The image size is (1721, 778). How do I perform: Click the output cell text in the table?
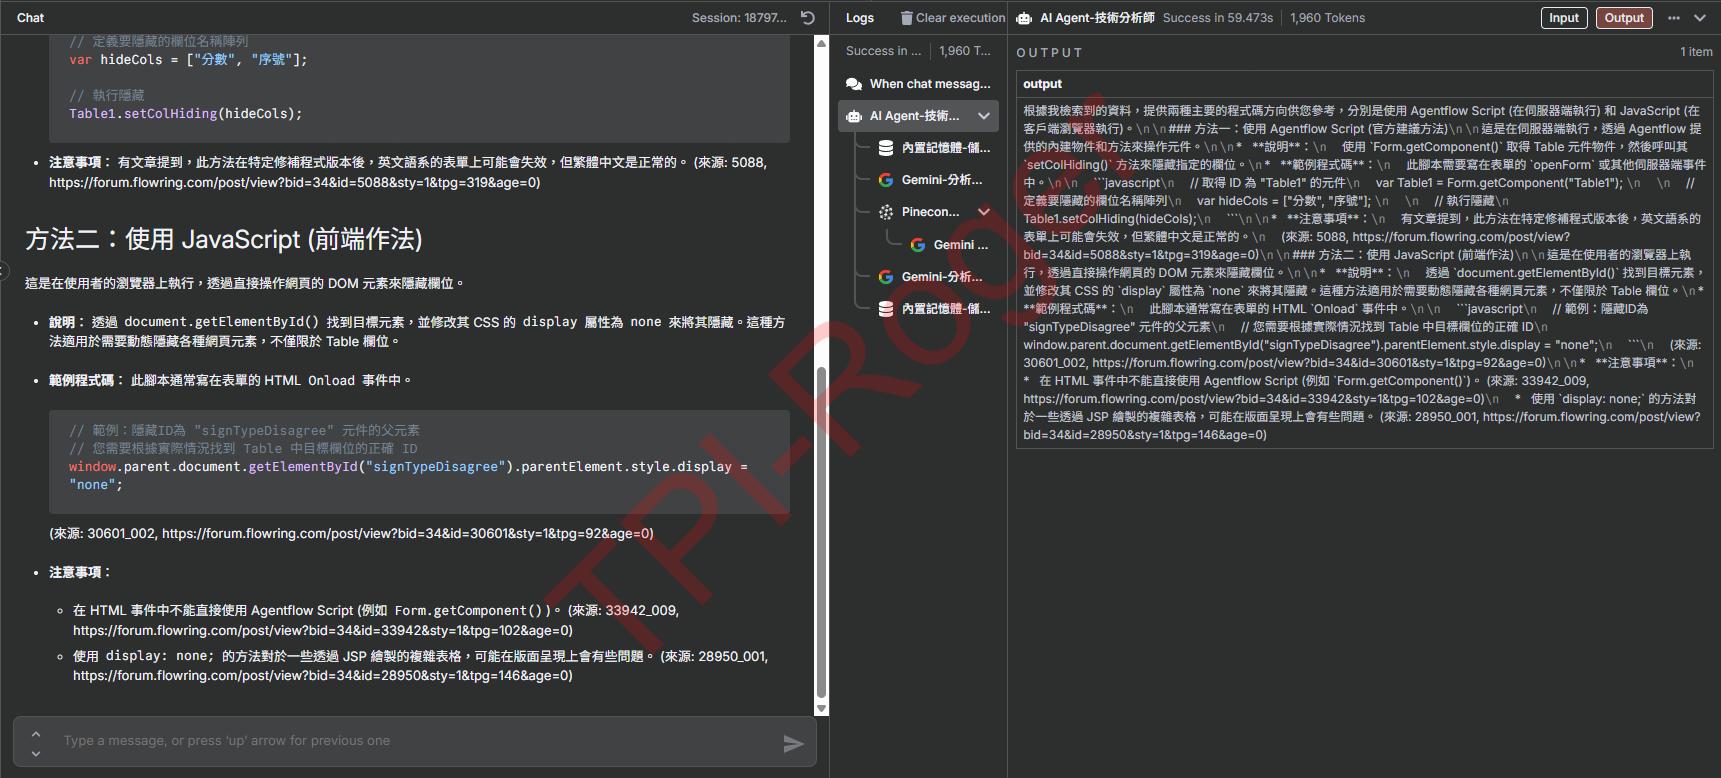tap(1364, 273)
